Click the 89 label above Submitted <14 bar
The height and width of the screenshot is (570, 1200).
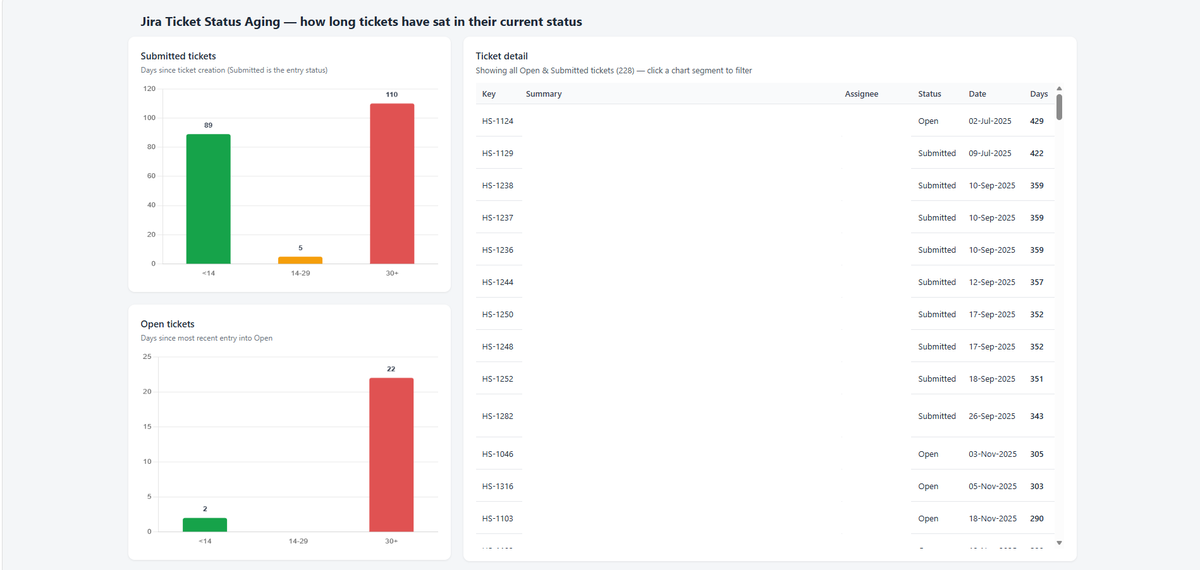(208, 125)
